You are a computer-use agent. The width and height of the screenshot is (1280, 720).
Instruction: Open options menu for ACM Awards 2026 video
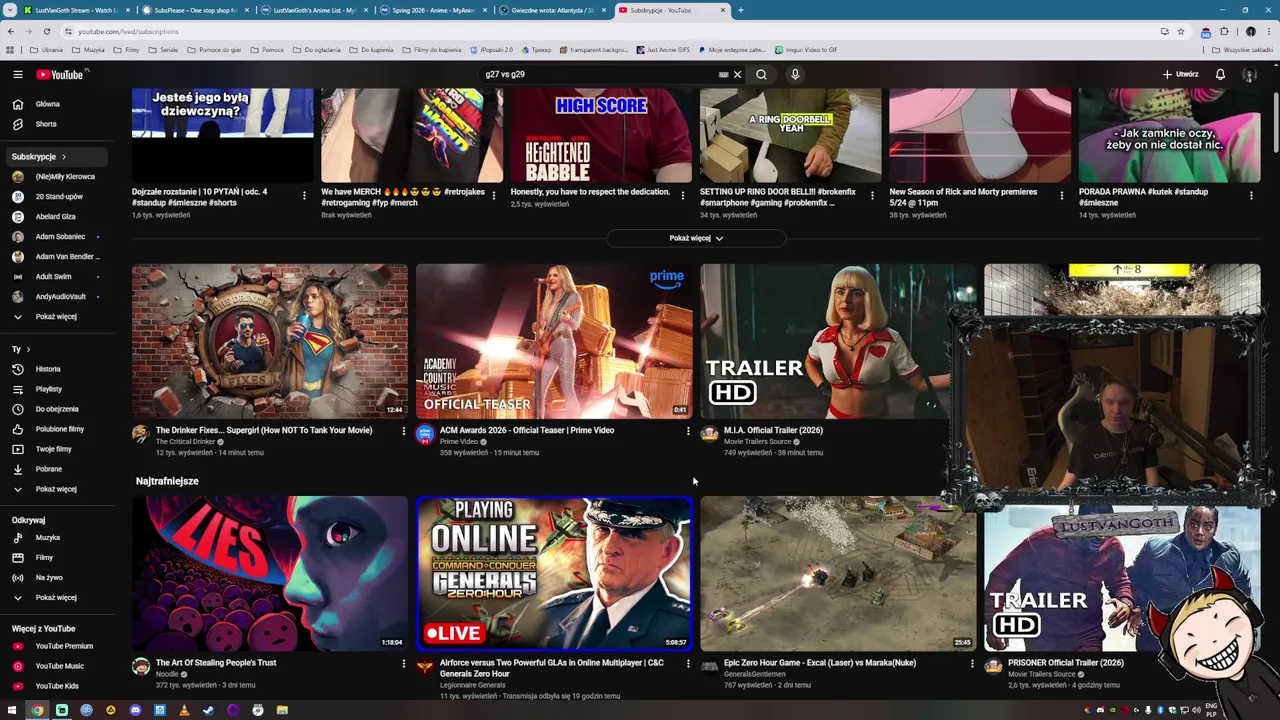[x=688, y=431]
